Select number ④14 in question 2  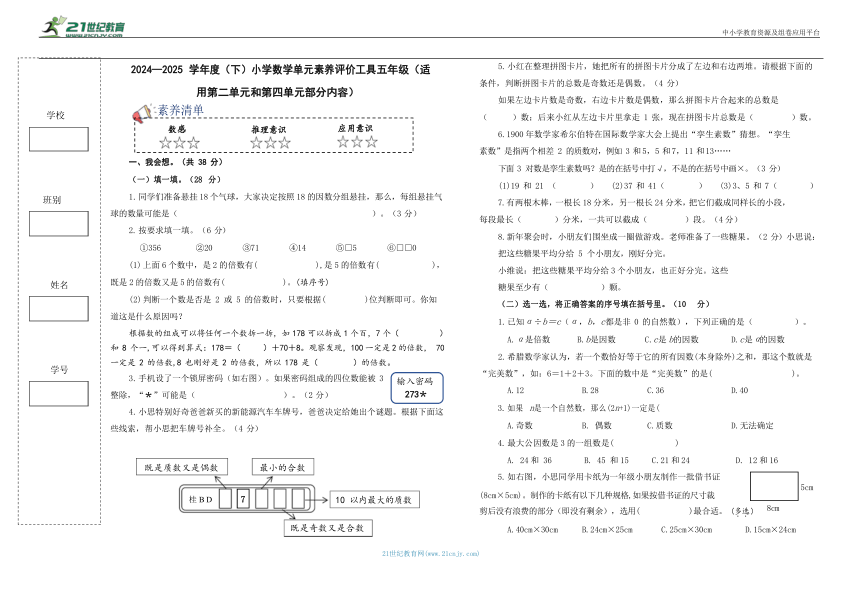pos(297,248)
